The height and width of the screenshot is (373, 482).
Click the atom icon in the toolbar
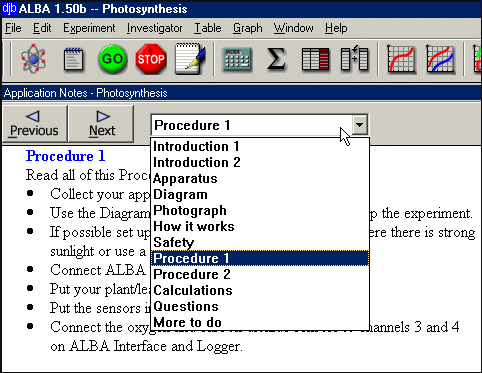pos(33,59)
